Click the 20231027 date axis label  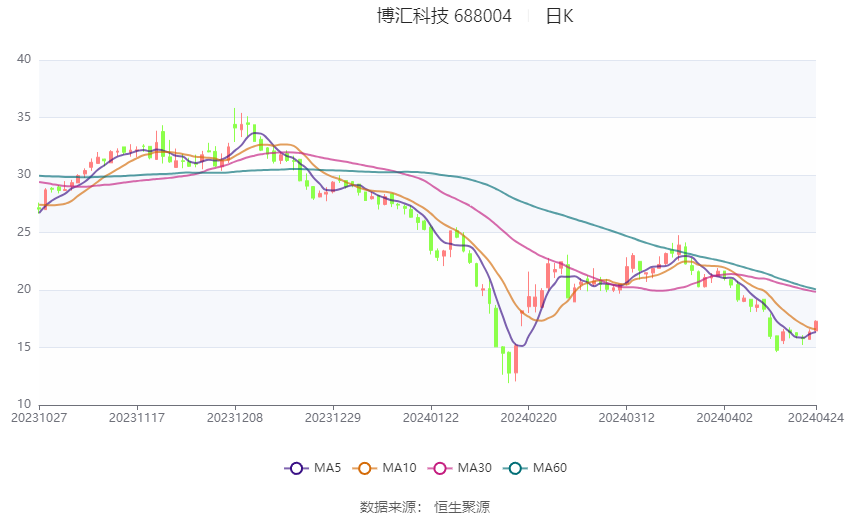(x=39, y=418)
